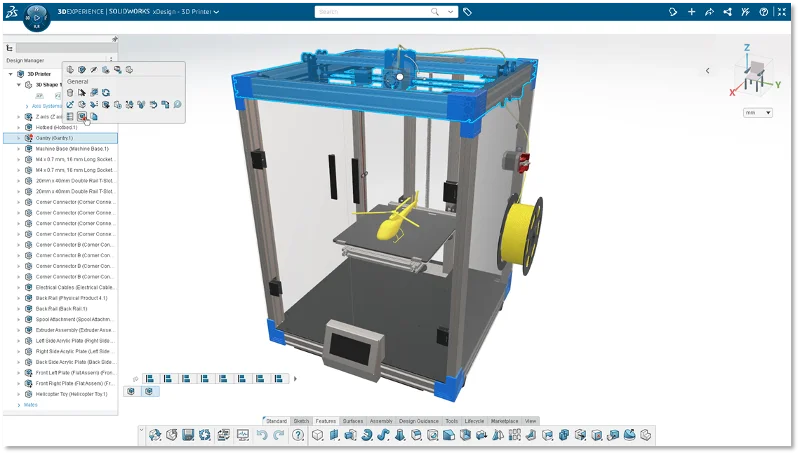Viewport: 800px width, 455px height.
Task: Open the Design Guidance tab
Action: pos(419,421)
